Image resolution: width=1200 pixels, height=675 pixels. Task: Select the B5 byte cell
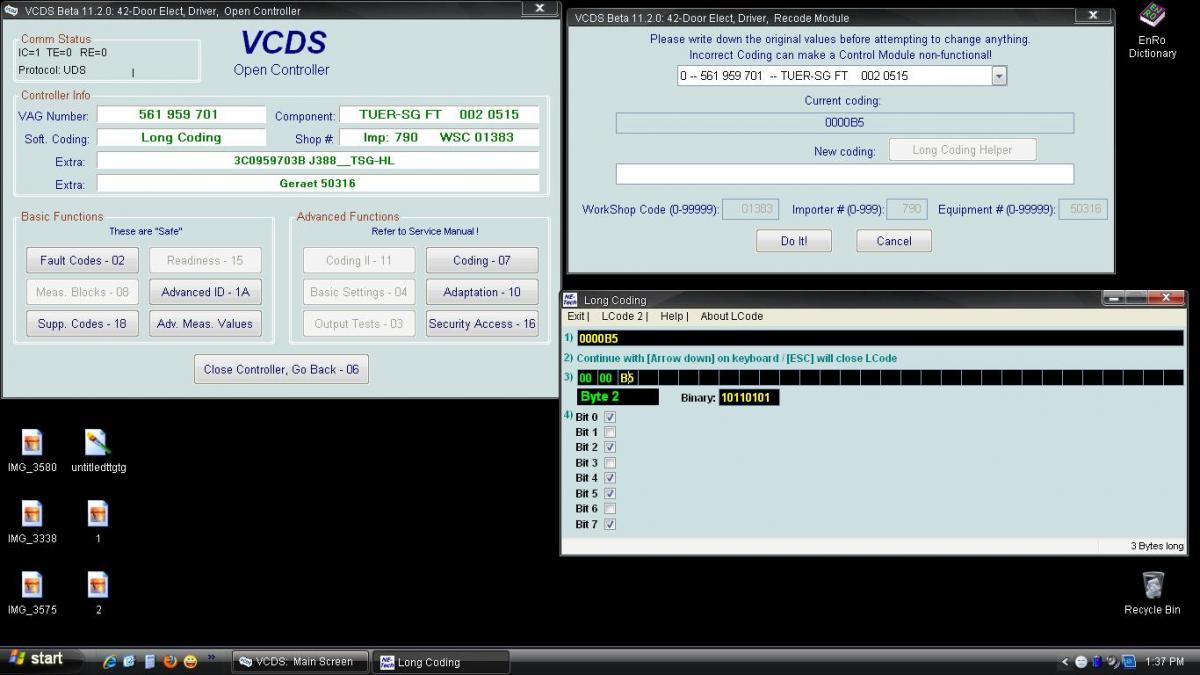pos(627,378)
